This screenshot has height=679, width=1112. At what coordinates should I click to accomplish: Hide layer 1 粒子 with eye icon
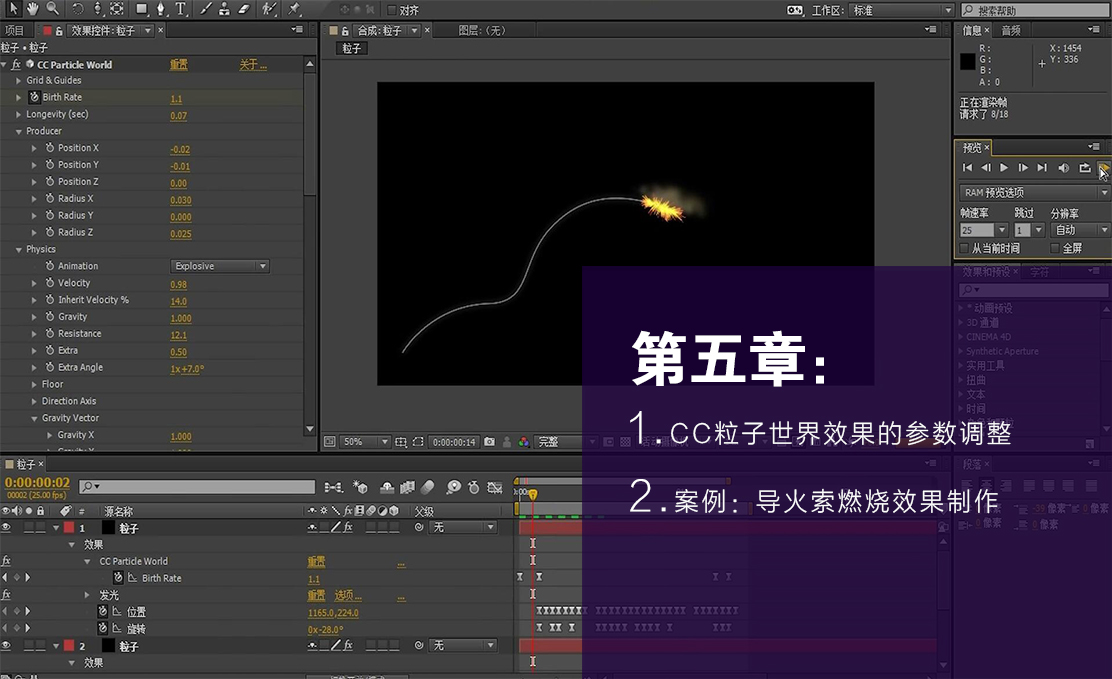[x=6, y=527]
